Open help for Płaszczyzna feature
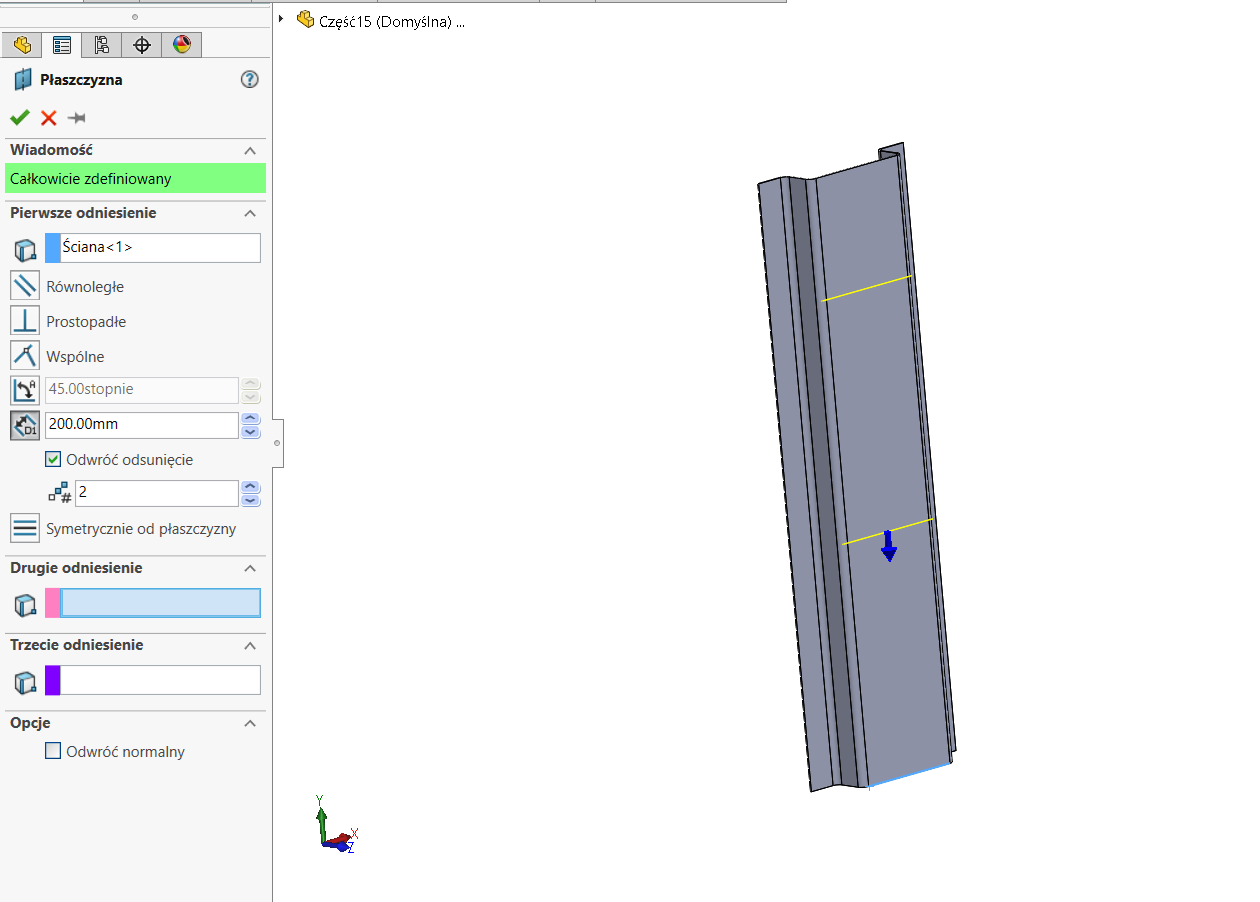1260x902 pixels. [x=250, y=80]
